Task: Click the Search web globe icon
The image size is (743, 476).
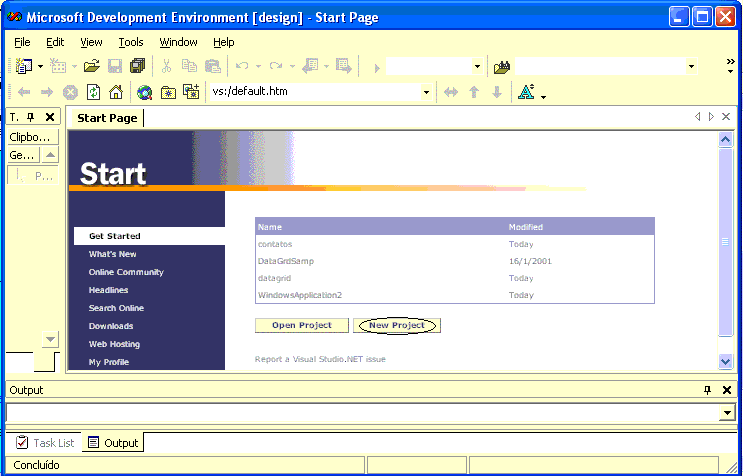Action: (x=145, y=92)
